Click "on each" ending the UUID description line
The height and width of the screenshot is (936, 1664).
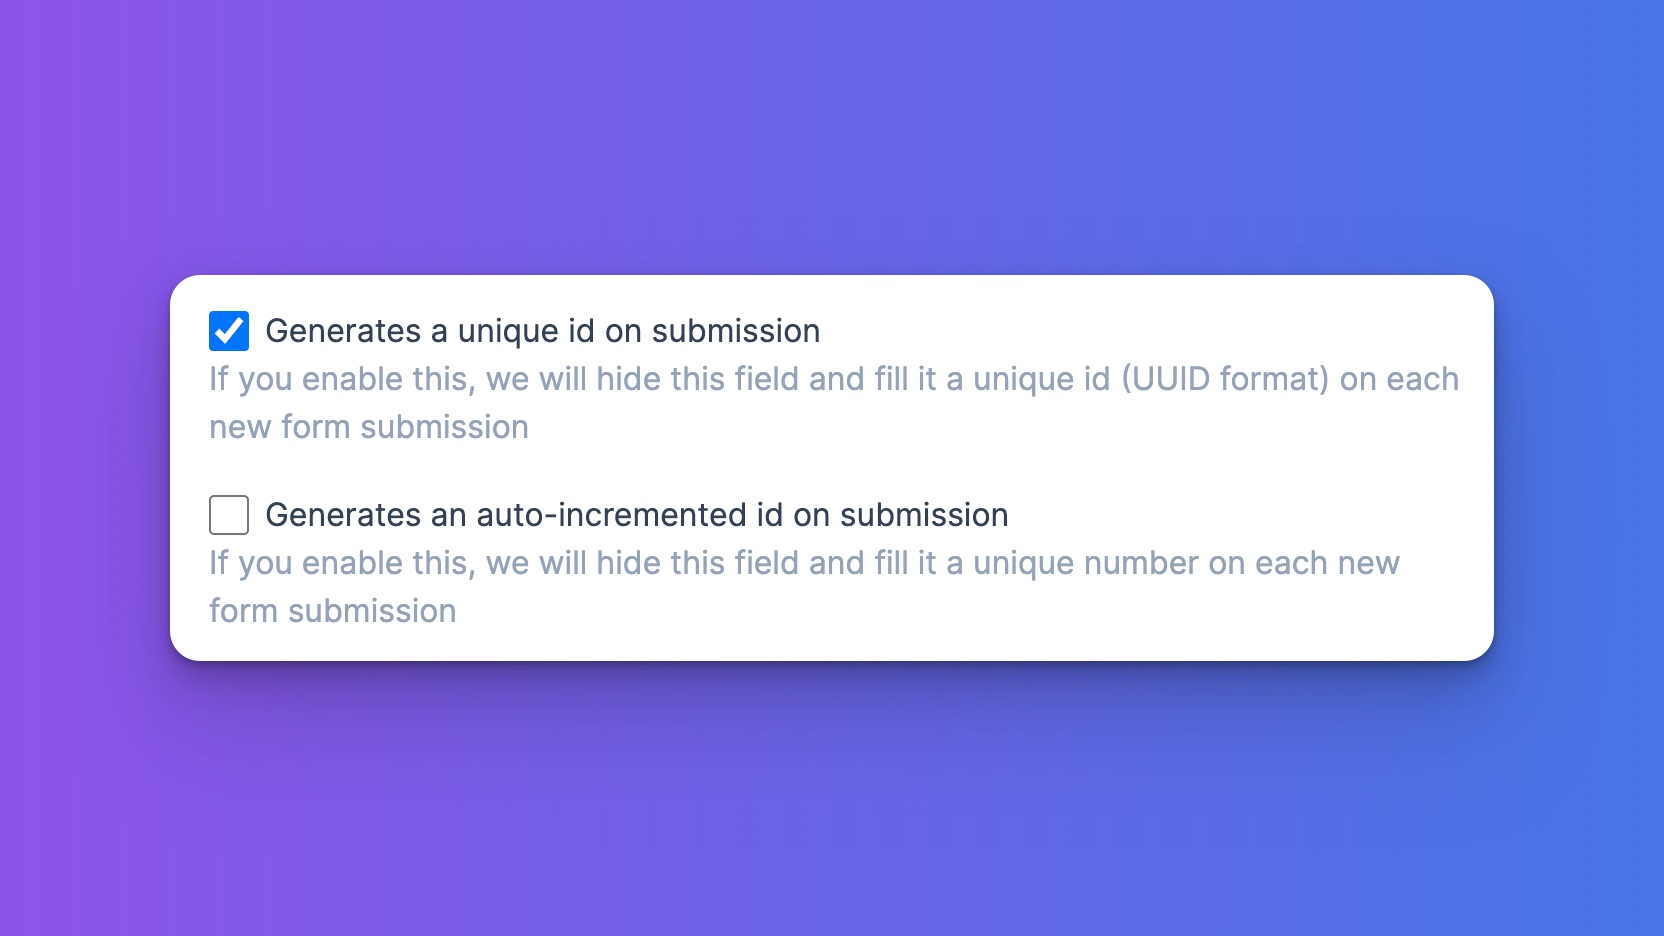(x=1399, y=379)
